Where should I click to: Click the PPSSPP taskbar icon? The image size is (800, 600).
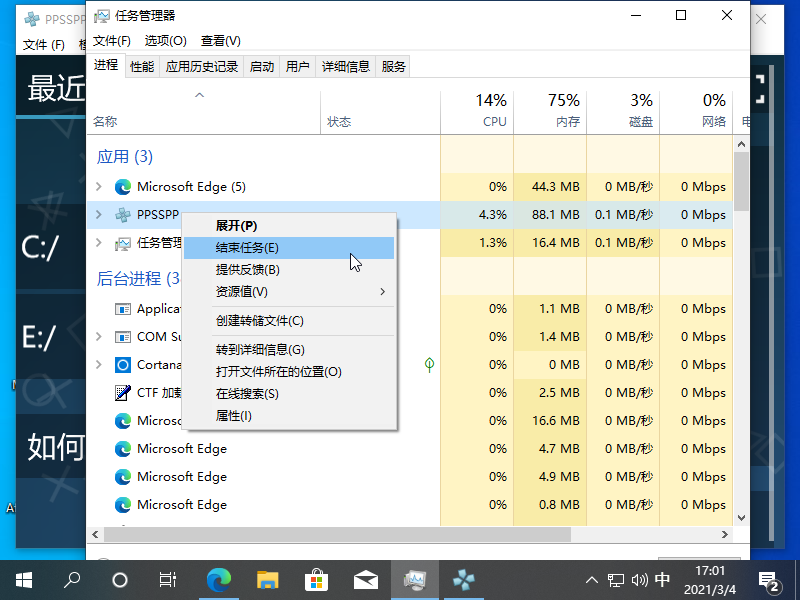click(x=463, y=579)
